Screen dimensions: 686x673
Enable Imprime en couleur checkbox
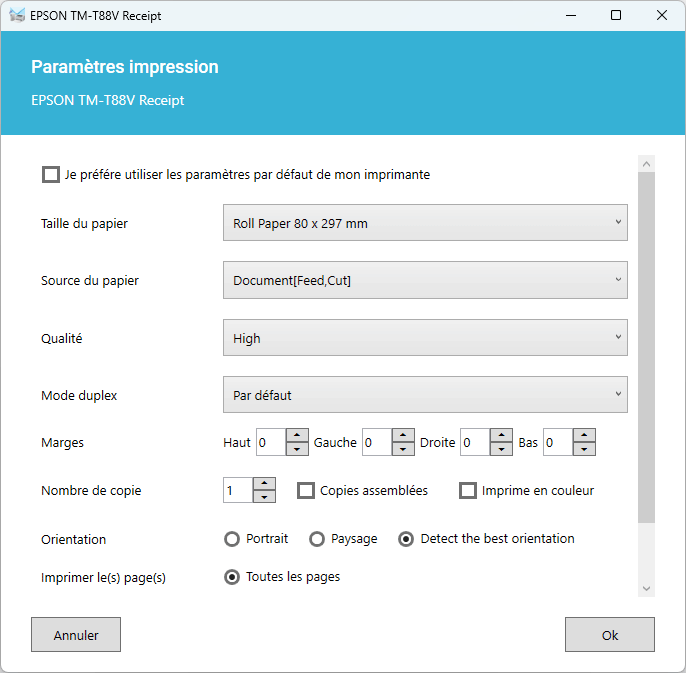click(x=468, y=491)
